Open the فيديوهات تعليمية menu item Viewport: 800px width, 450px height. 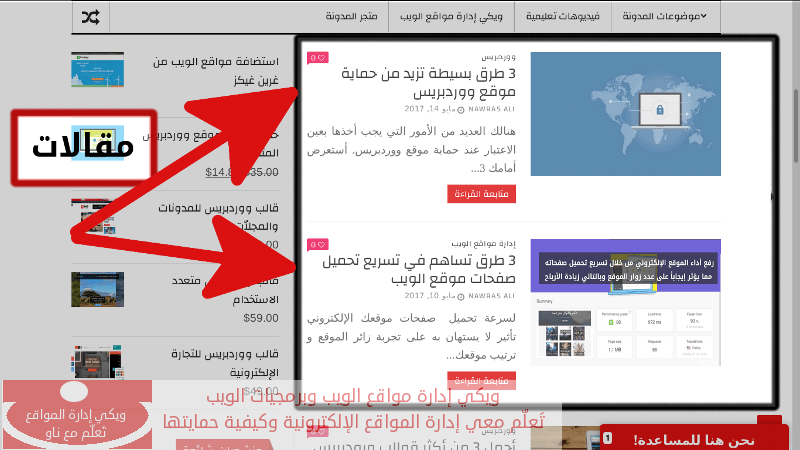565,17
